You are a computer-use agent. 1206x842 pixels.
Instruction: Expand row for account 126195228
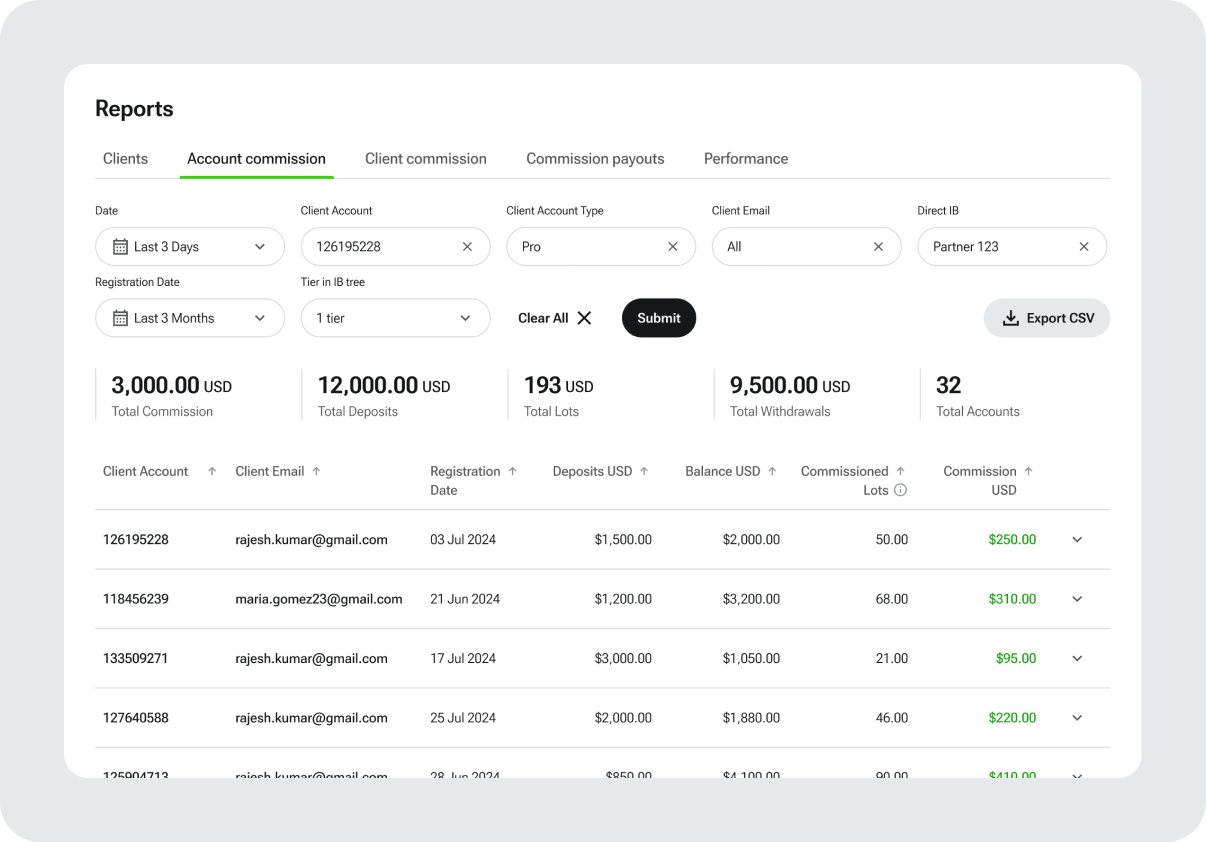[x=1077, y=540]
